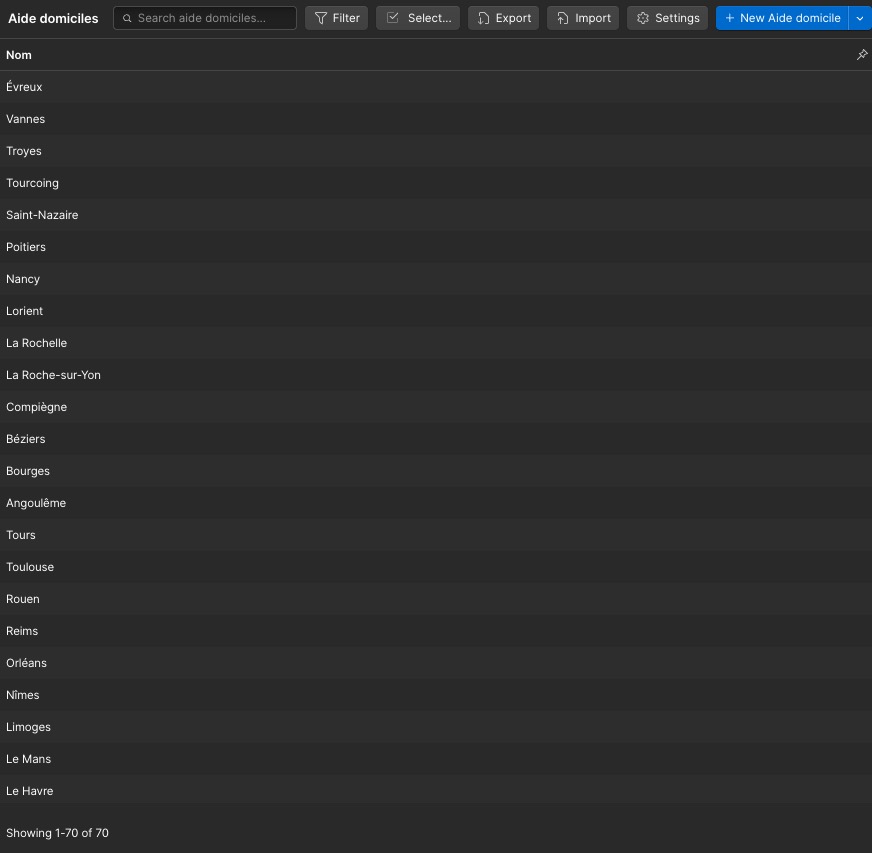Click the pin icon in Nom column header
Viewport: 872px width, 853px height.
click(x=861, y=54)
